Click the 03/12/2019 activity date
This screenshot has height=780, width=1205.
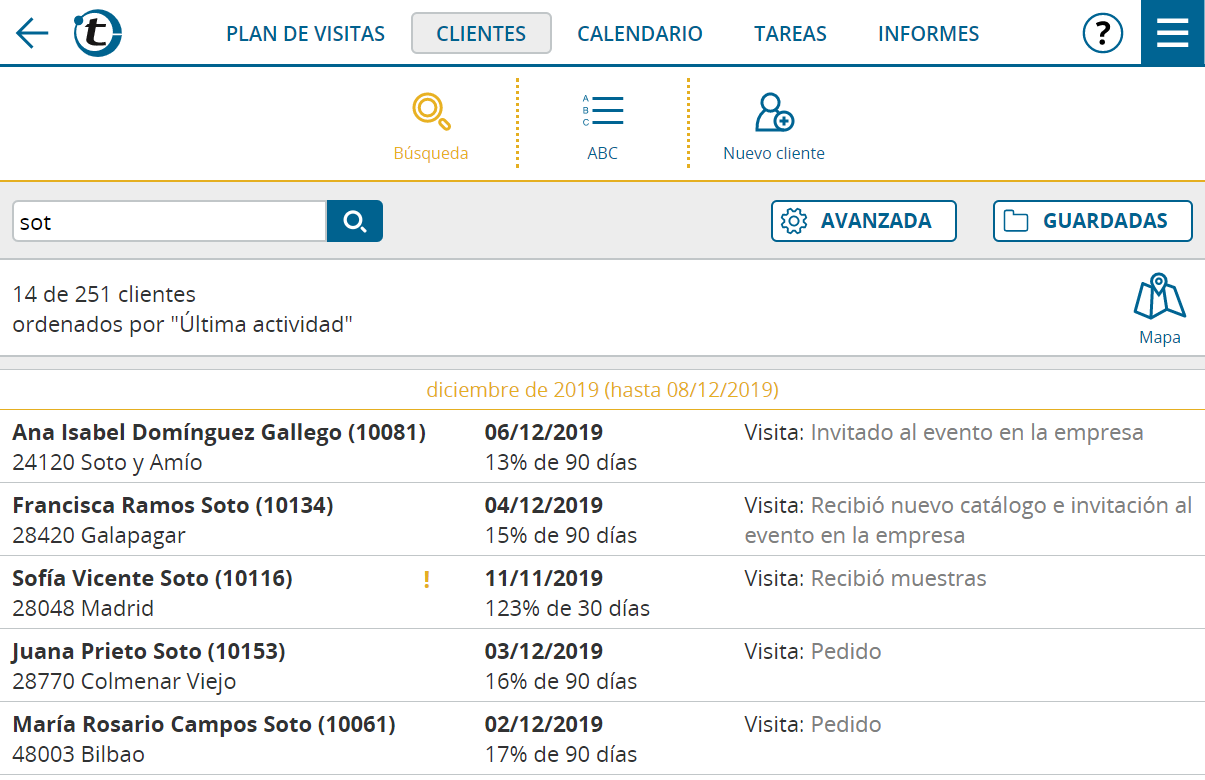tap(544, 652)
